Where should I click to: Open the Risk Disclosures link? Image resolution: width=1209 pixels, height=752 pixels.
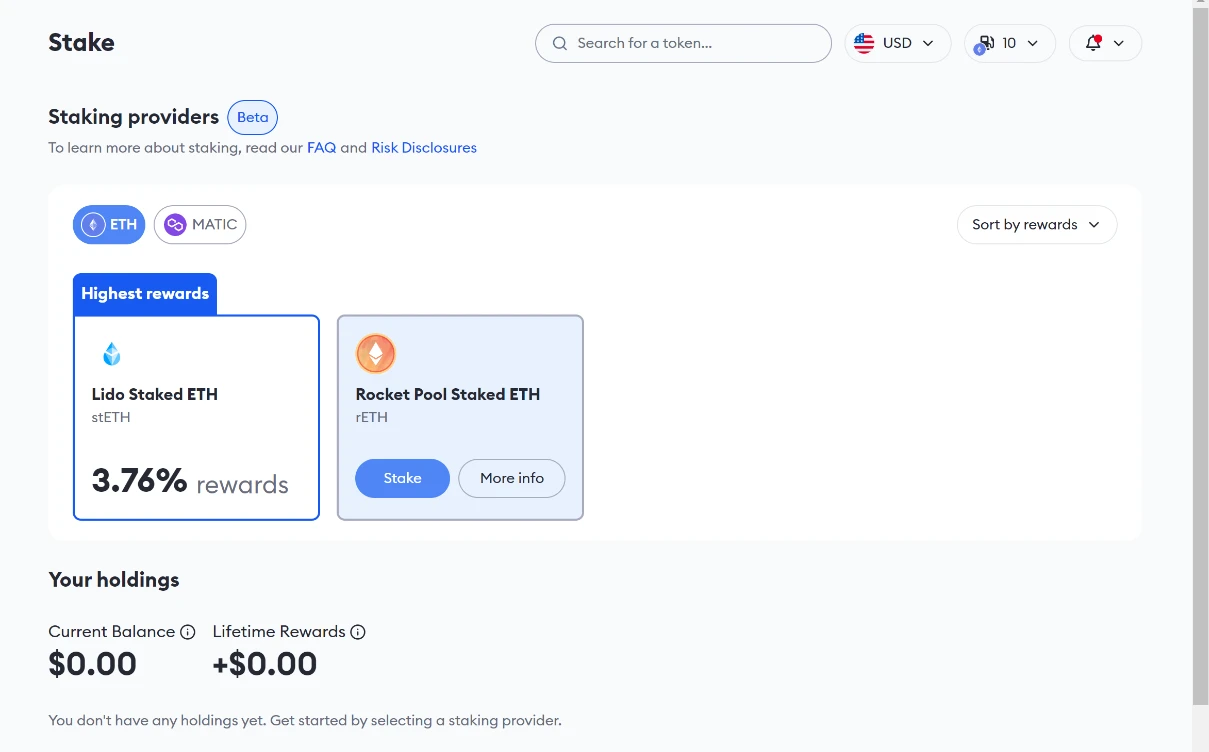coord(424,148)
